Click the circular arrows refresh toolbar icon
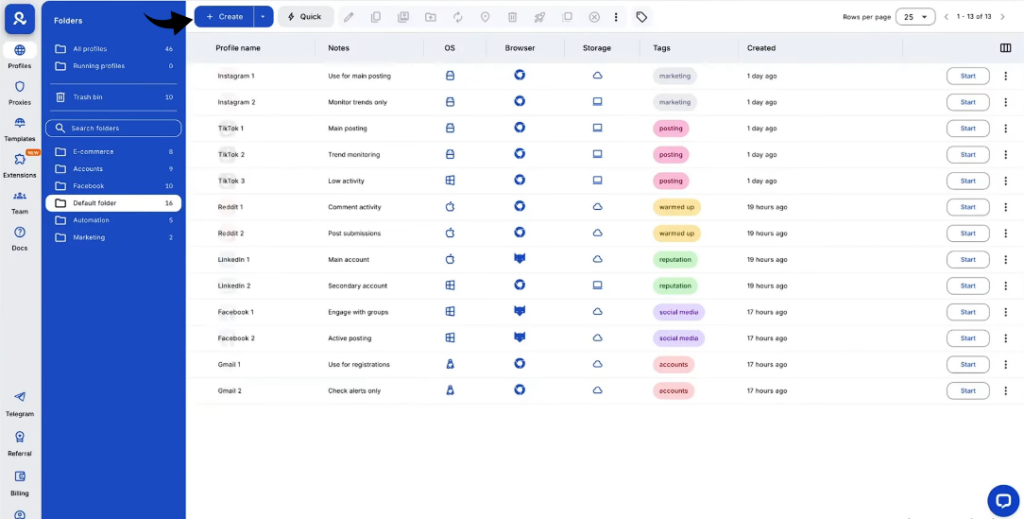This screenshot has height=519, width=1024. tap(458, 17)
